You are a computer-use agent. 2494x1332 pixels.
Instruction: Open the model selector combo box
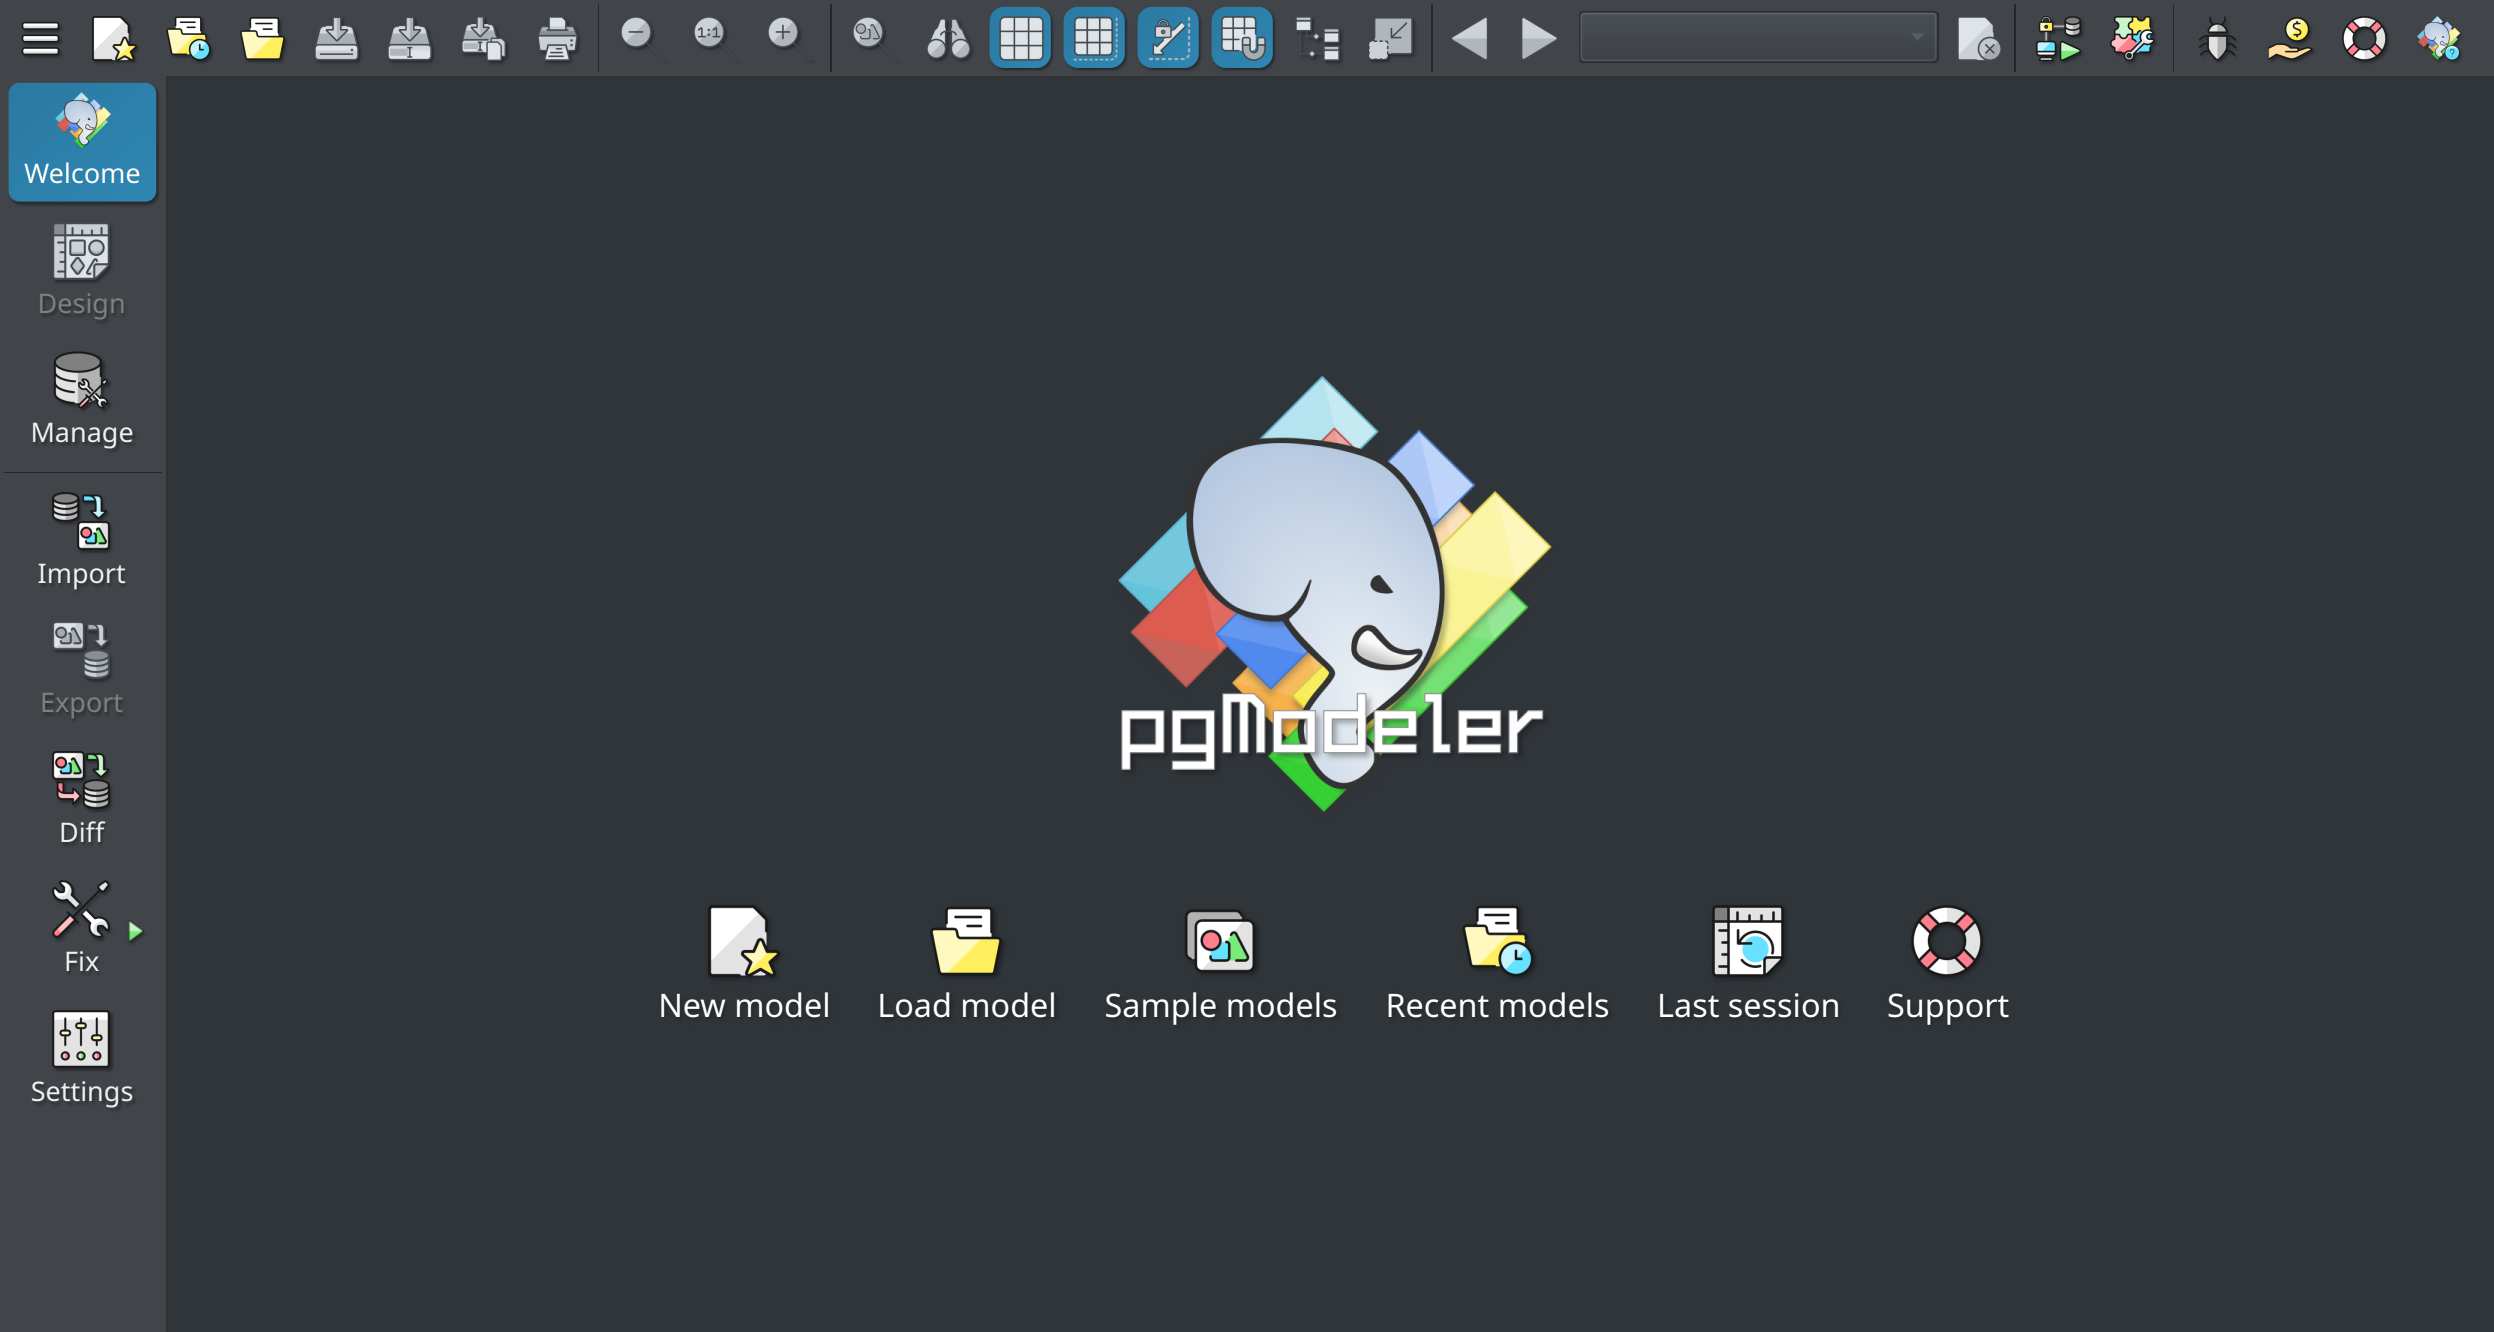1758,37
